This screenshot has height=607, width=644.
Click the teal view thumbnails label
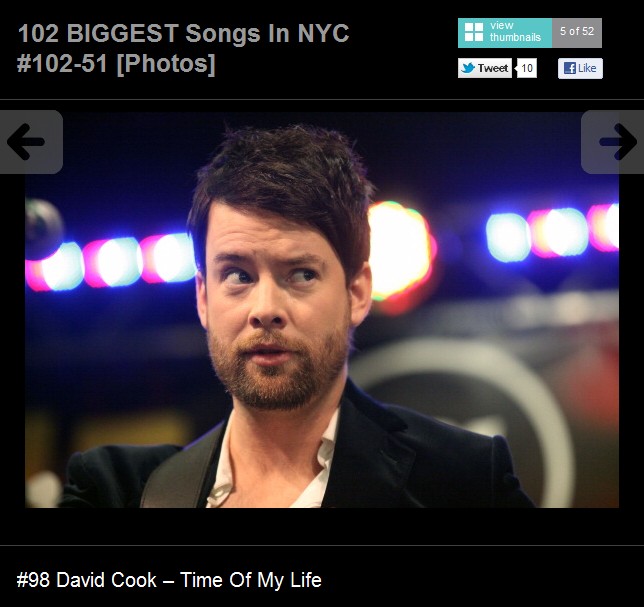(x=515, y=32)
